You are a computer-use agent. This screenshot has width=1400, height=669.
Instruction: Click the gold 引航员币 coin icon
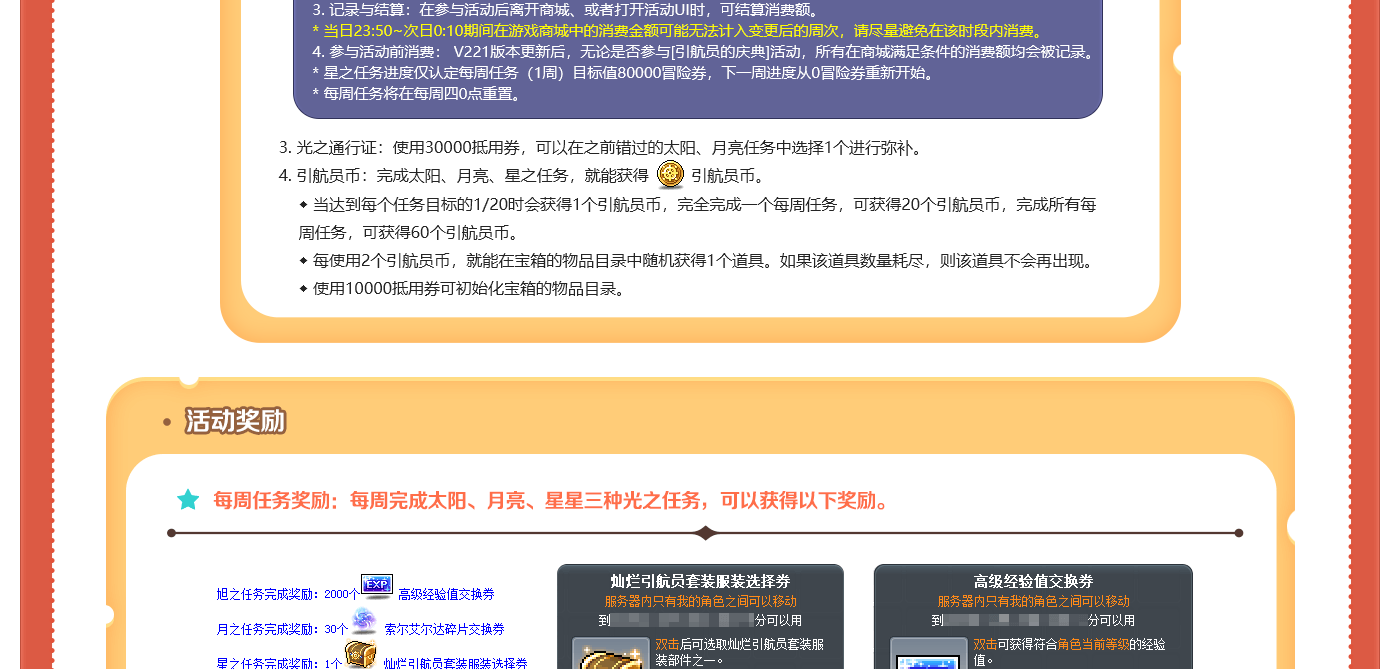670,174
